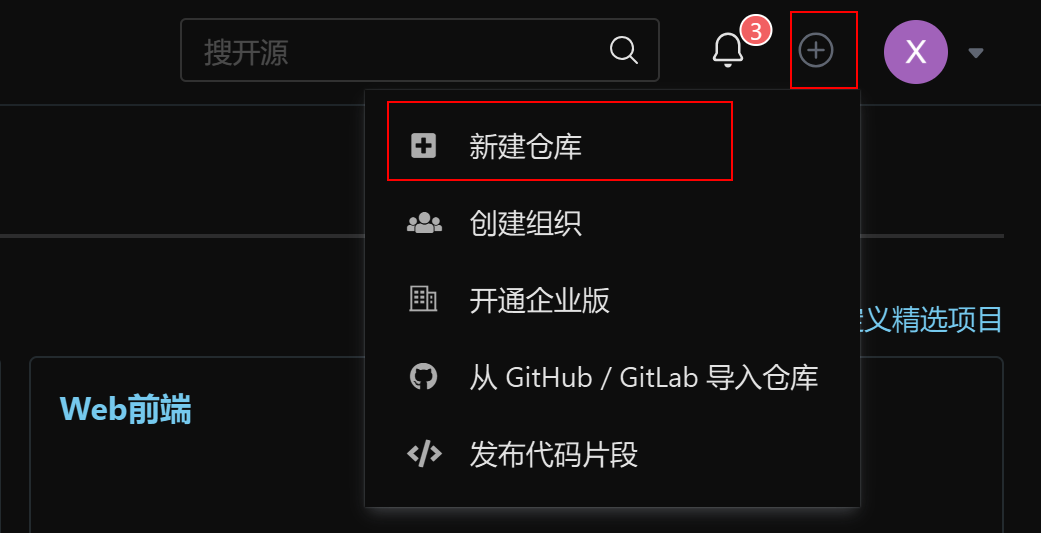Click the plus-square icon beside 新建仓库
This screenshot has width=1041, height=533.
pos(424,146)
